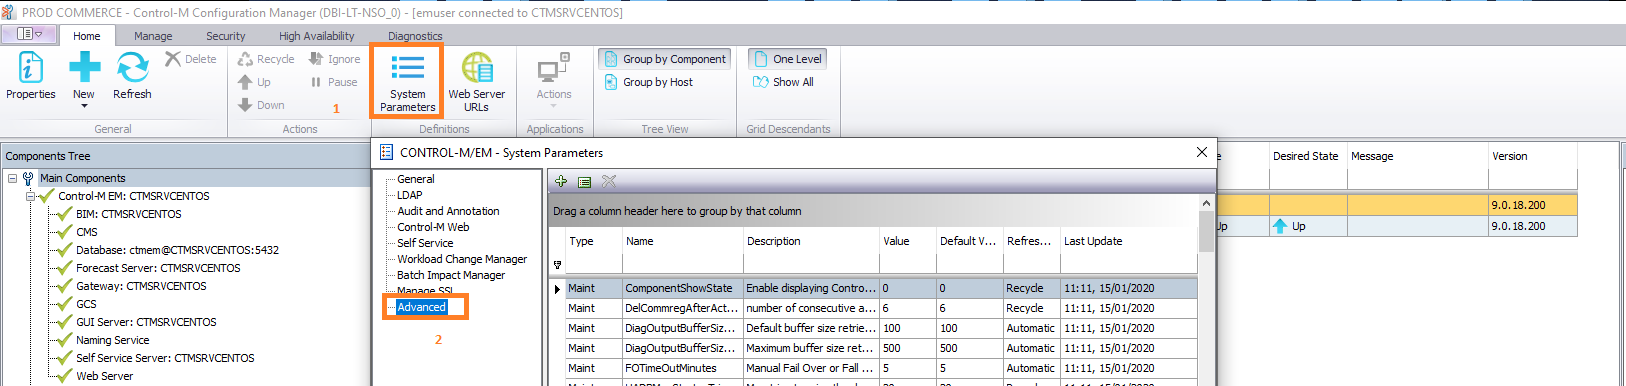Select the DelCommregAfterAct... parameter row
This screenshot has width=1626, height=386.
click(881, 308)
